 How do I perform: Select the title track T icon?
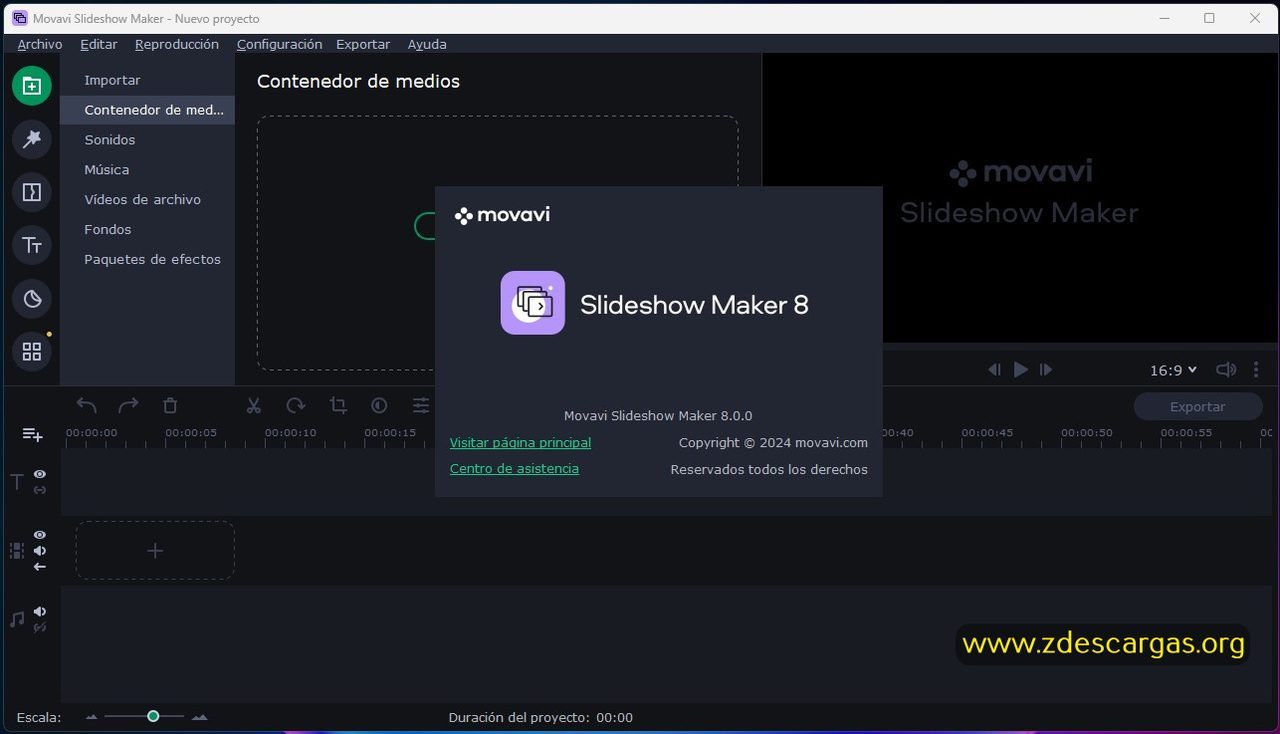click(16, 482)
